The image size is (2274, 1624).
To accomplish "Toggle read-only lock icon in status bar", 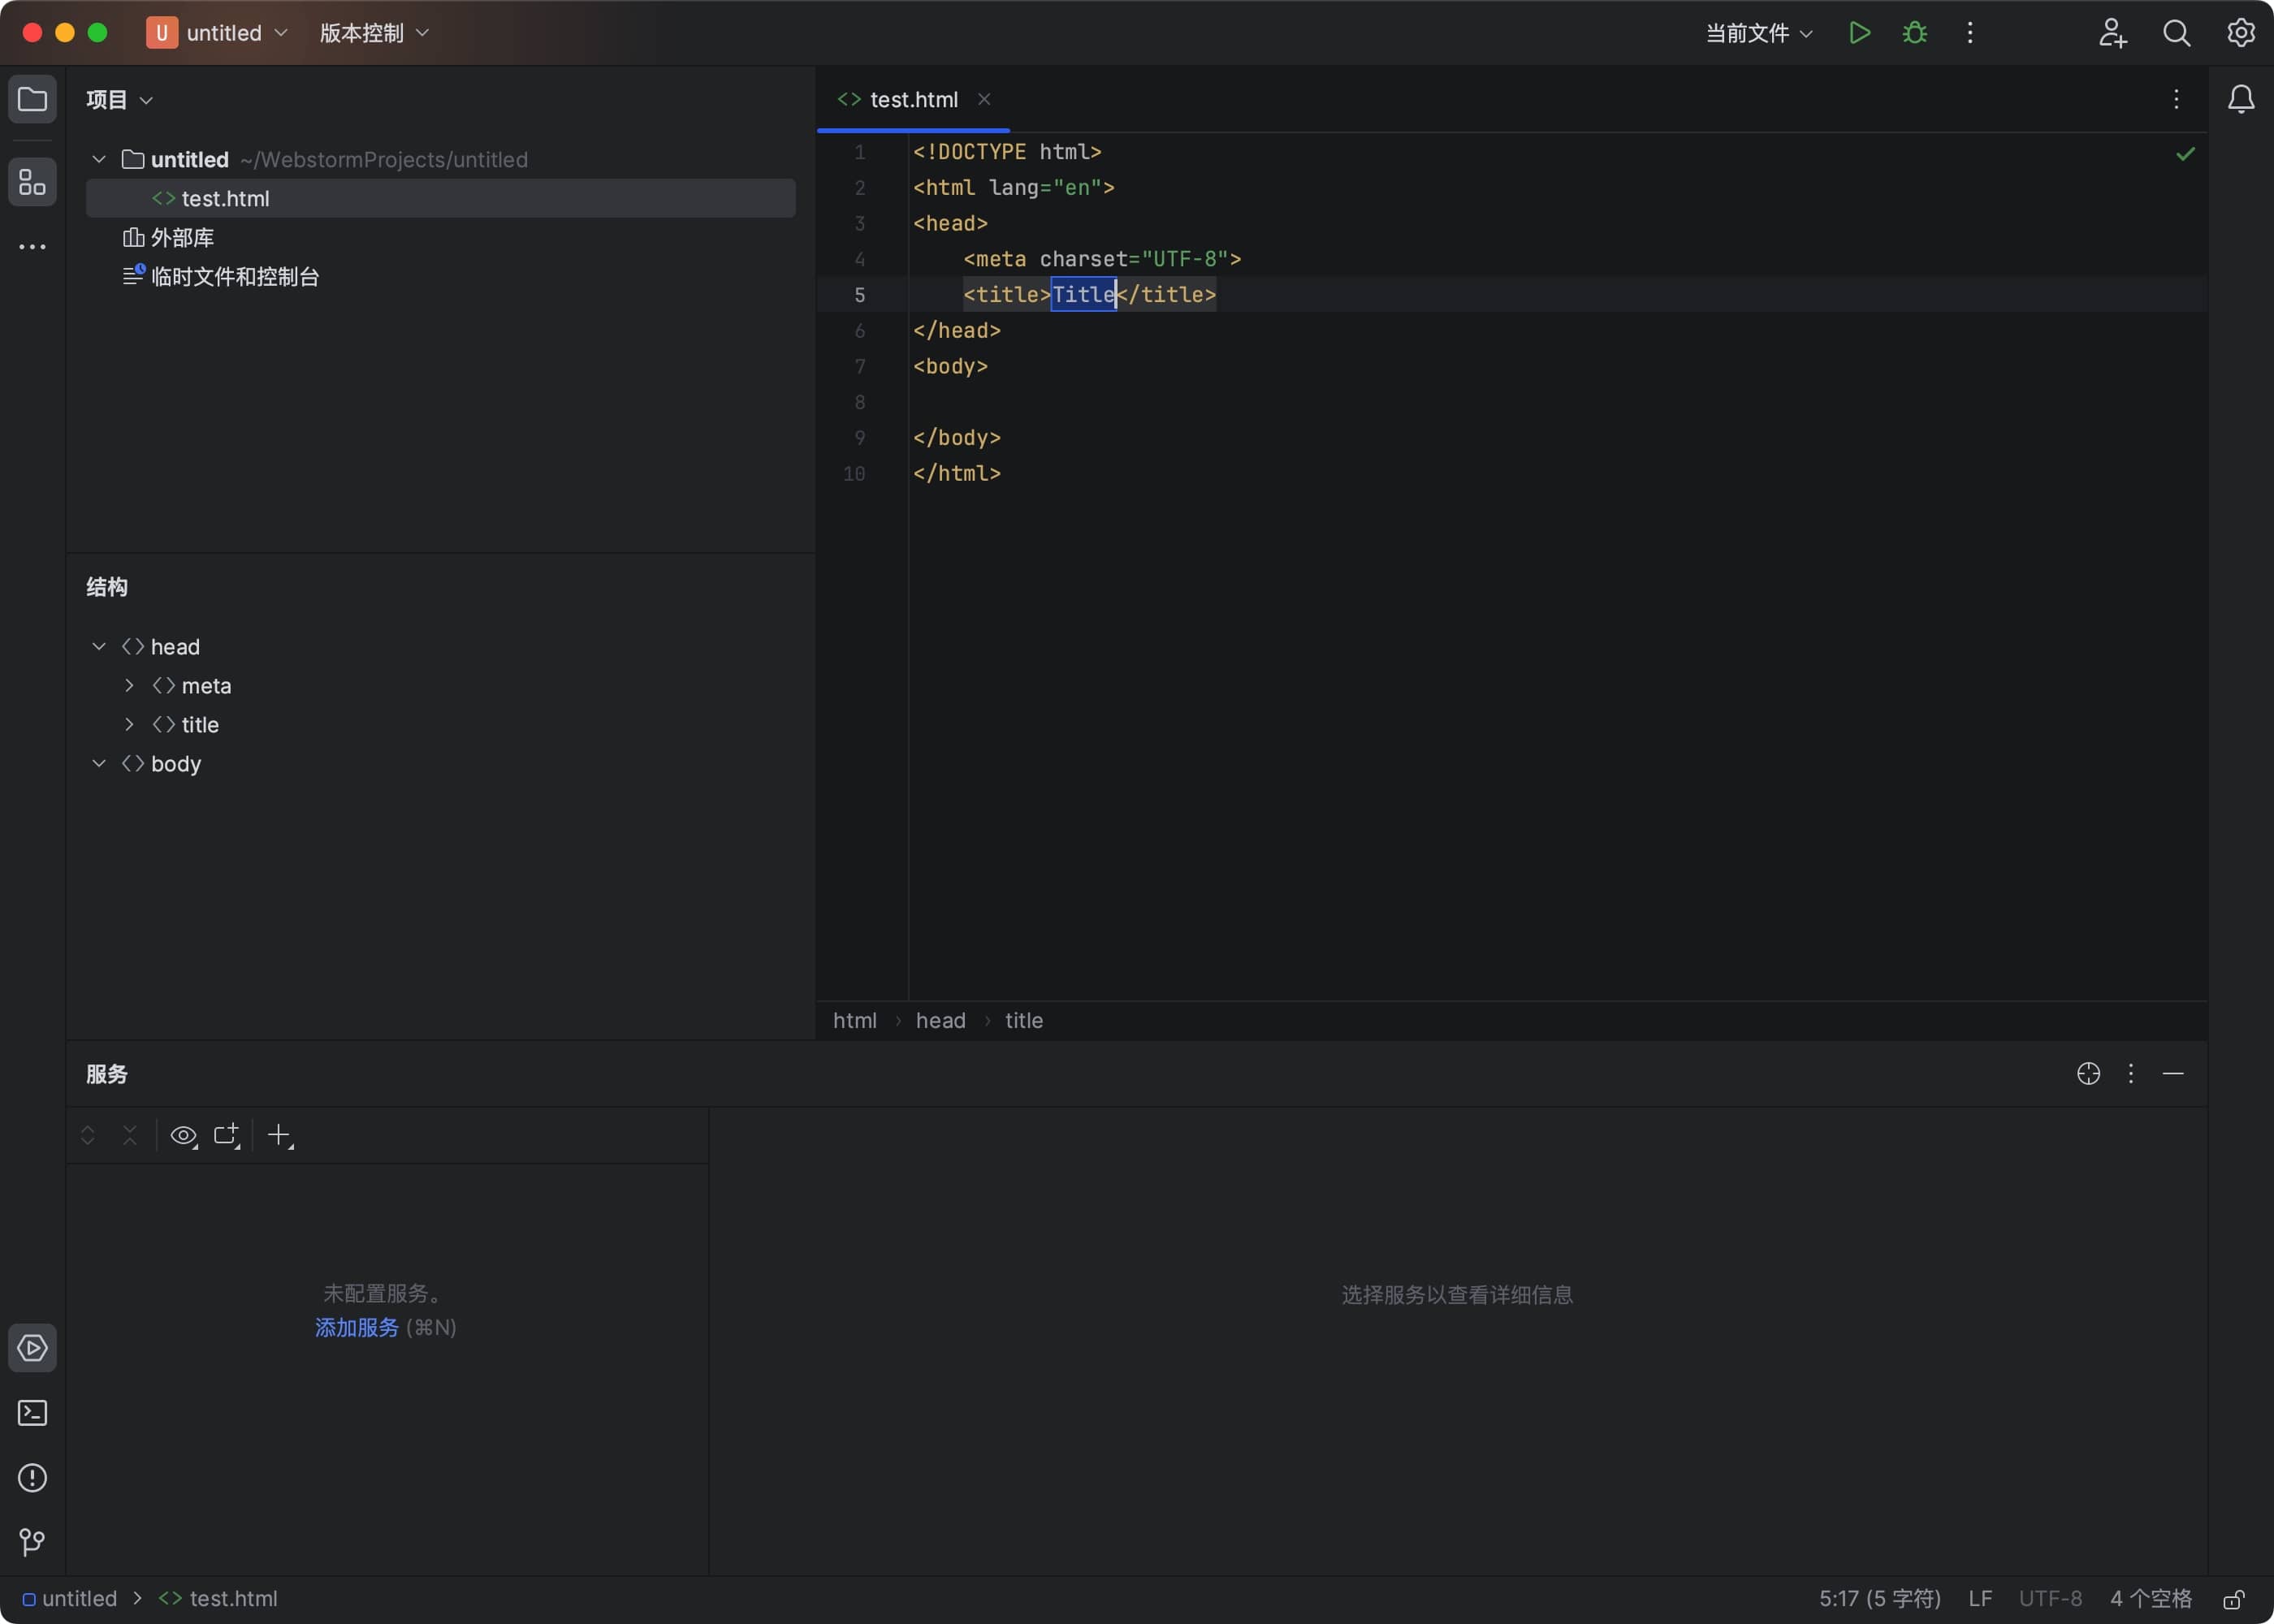I will click(x=2234, y=1599).
